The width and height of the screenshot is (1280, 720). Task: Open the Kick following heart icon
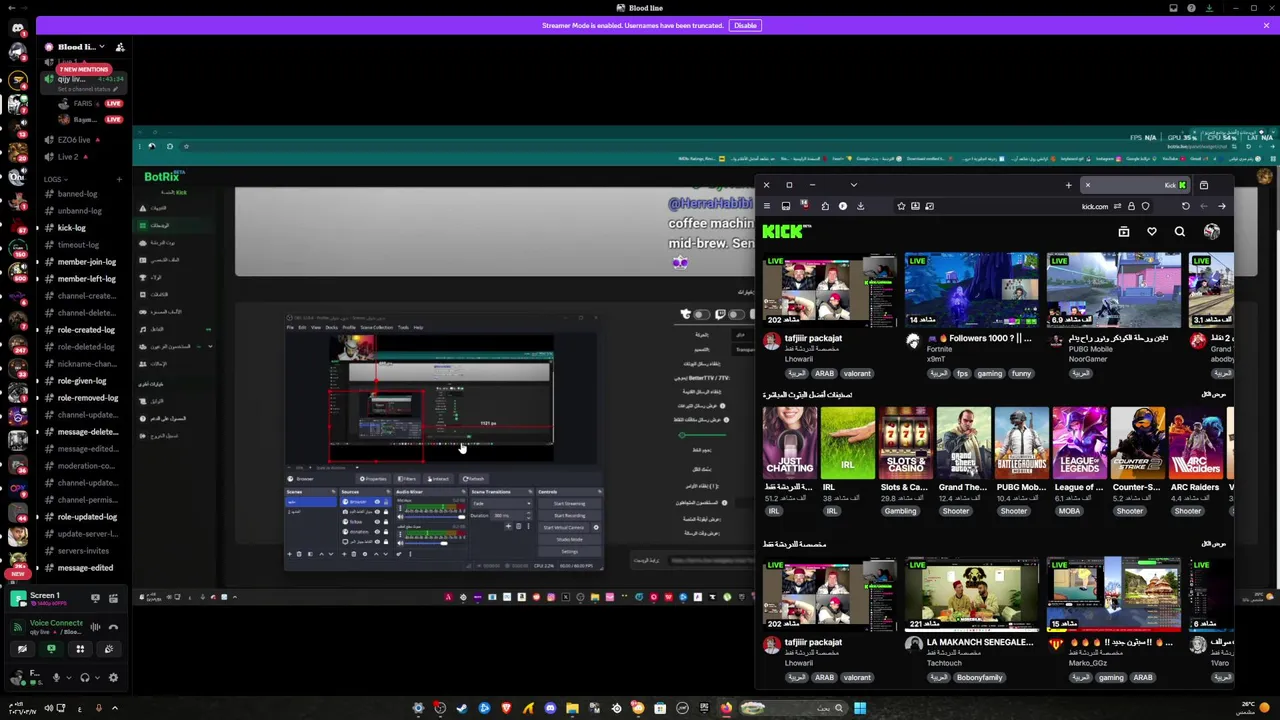click(1152, 232)
